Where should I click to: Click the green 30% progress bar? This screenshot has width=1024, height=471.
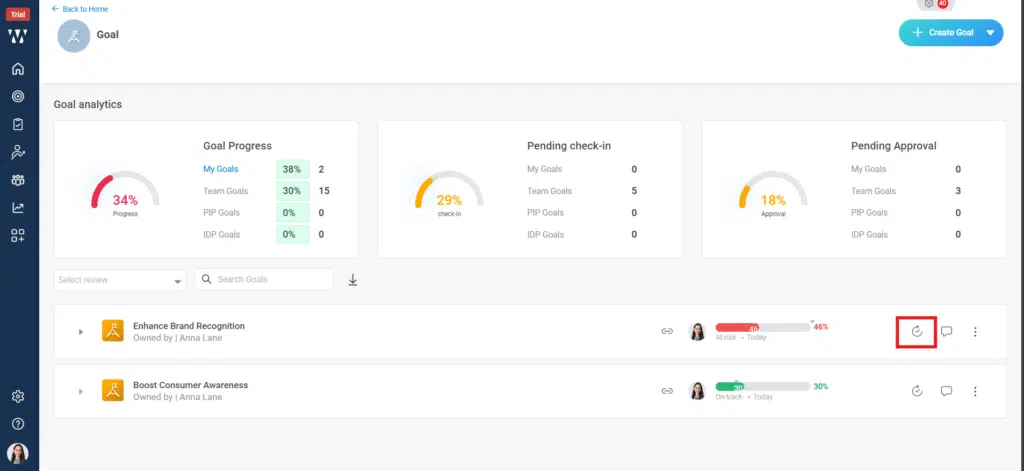point(763,387)
